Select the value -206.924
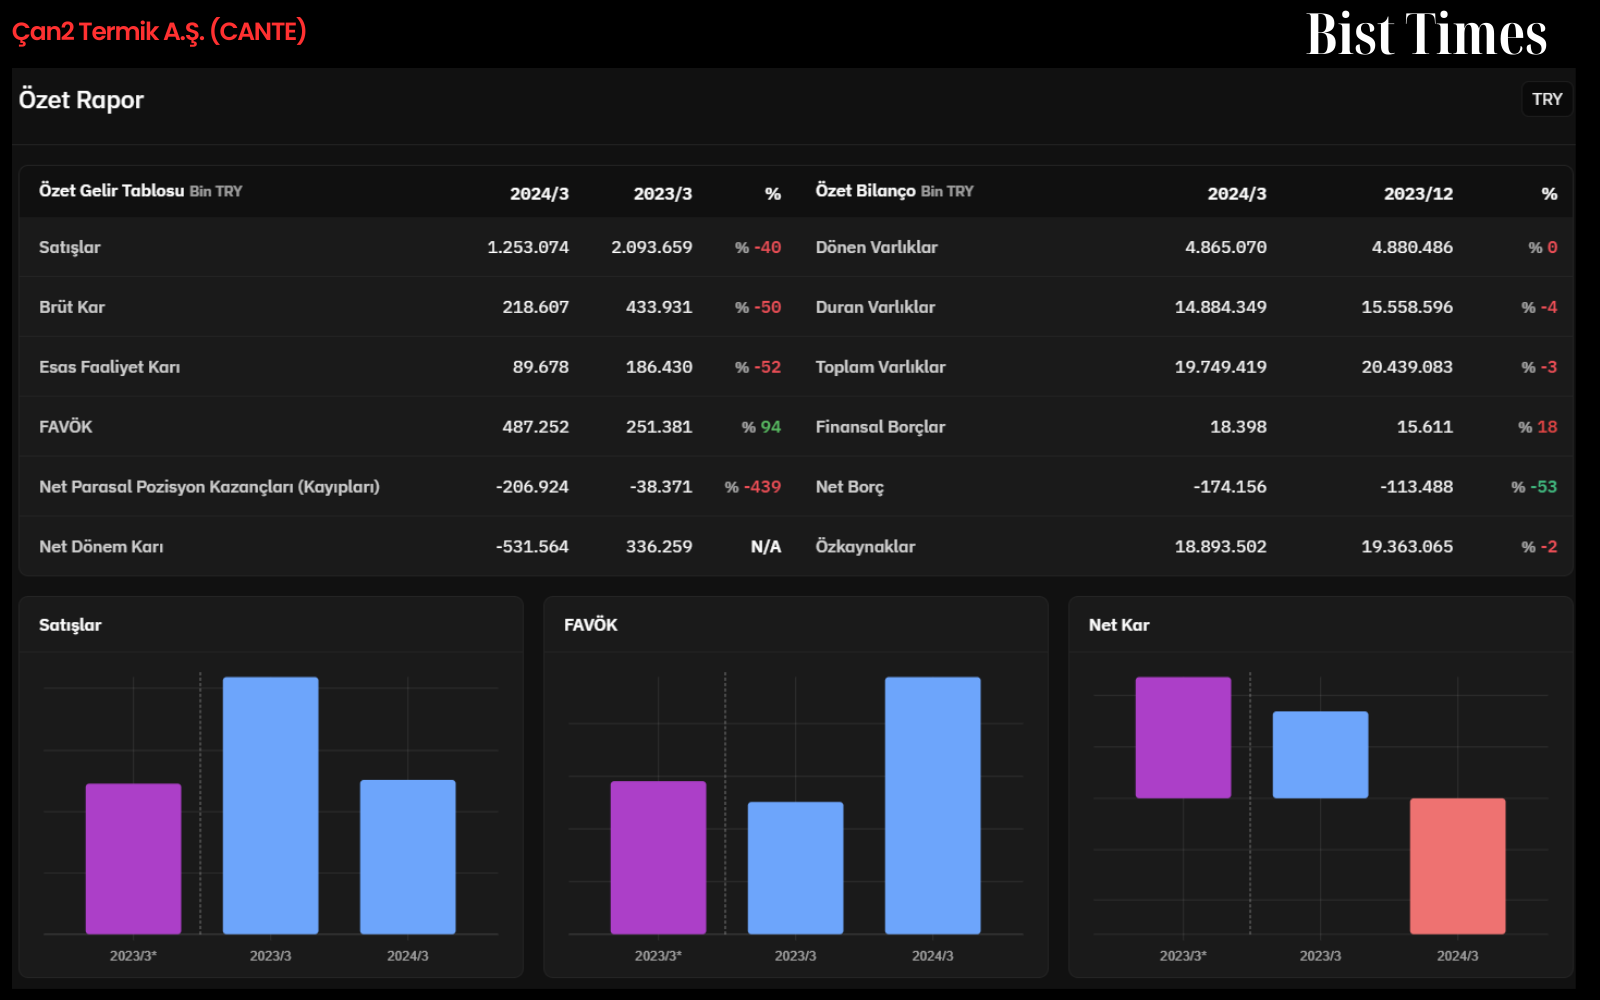The height and width of the screenshot is (1000, 1600). [532, 487]
